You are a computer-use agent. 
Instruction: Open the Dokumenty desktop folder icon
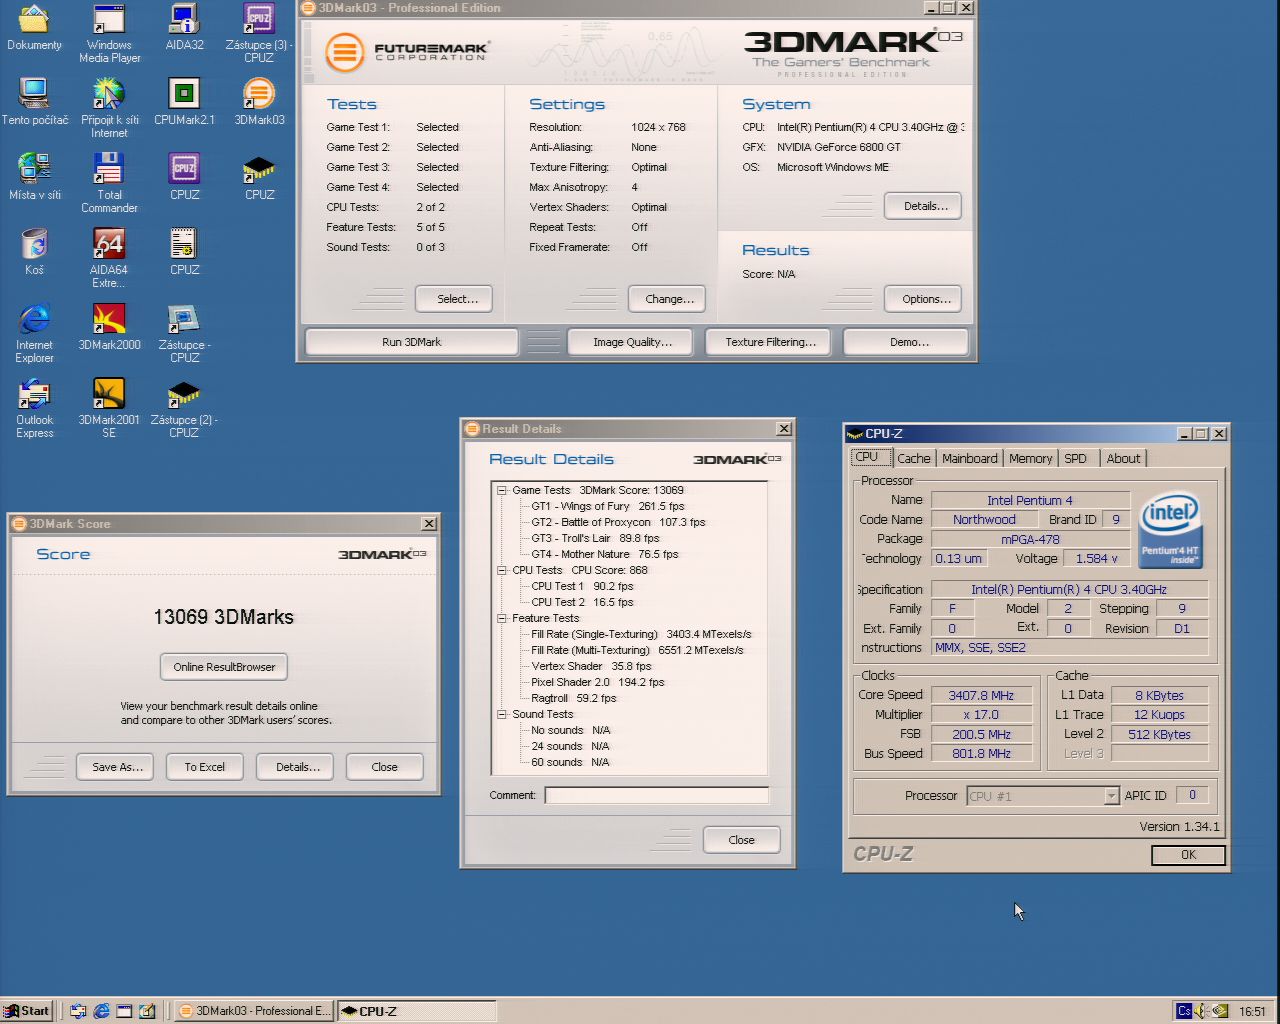34,27
